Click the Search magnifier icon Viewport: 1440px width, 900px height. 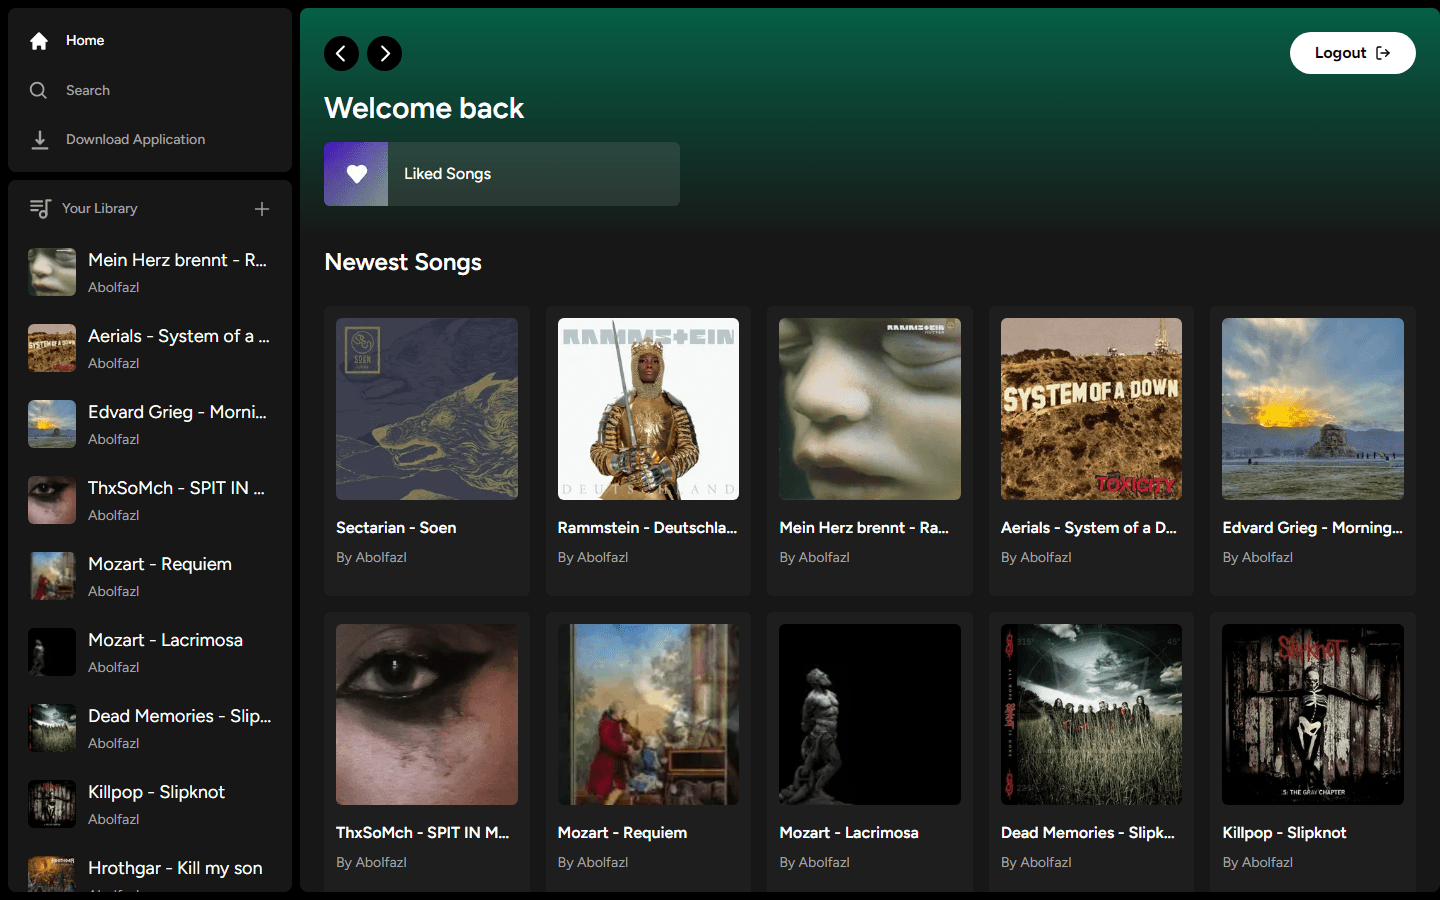[x=39, y=90]
